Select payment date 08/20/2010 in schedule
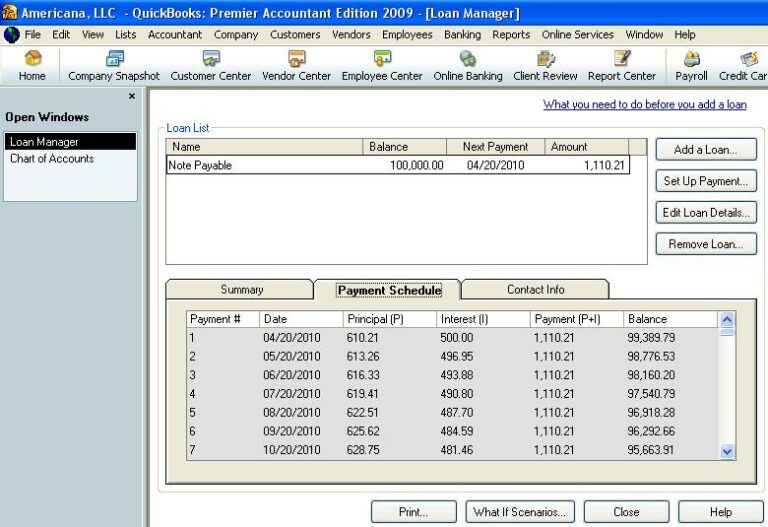The image size is (768, 527). pyautogui.click(x=291, y=412)
